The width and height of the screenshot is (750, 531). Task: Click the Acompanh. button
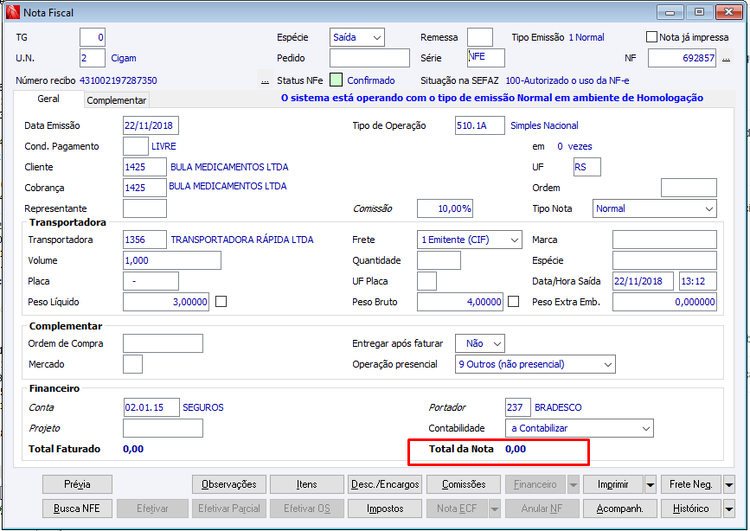click(620, 509)
